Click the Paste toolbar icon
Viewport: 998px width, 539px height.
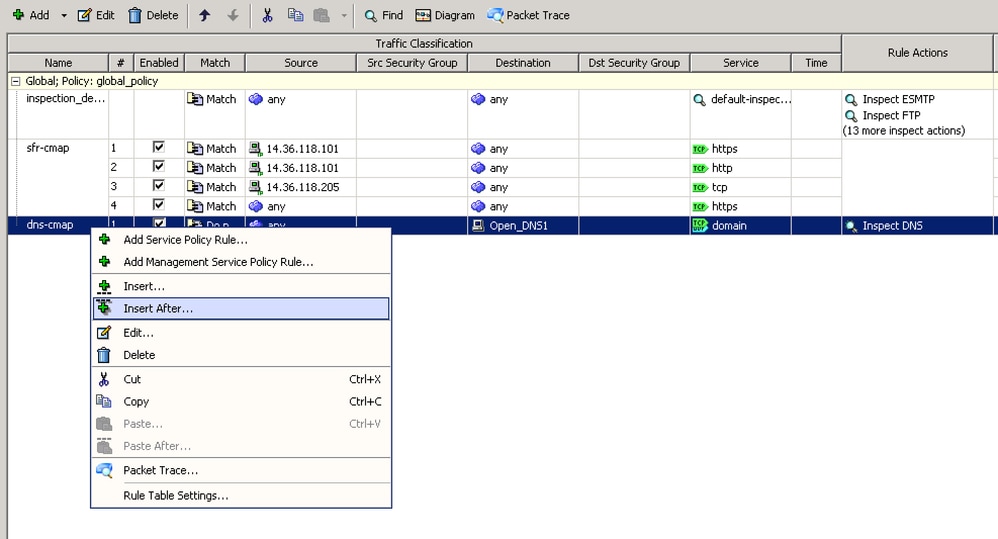point(322,15)
